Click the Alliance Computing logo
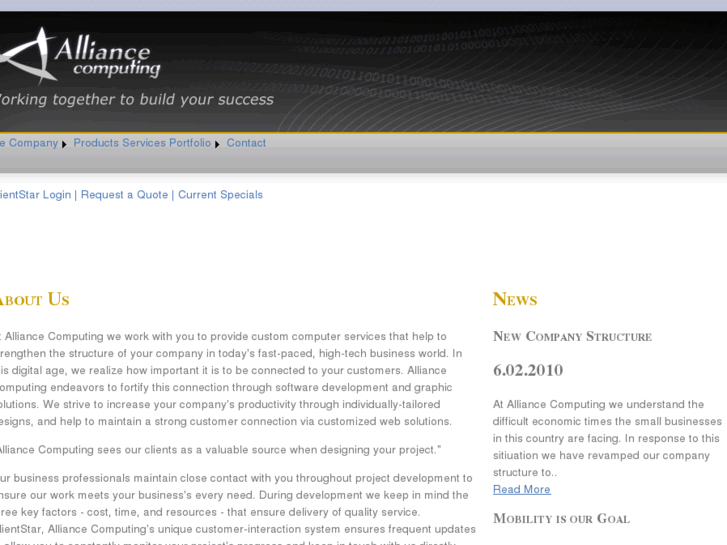727x545 pixels. click(x=80, y=55)
